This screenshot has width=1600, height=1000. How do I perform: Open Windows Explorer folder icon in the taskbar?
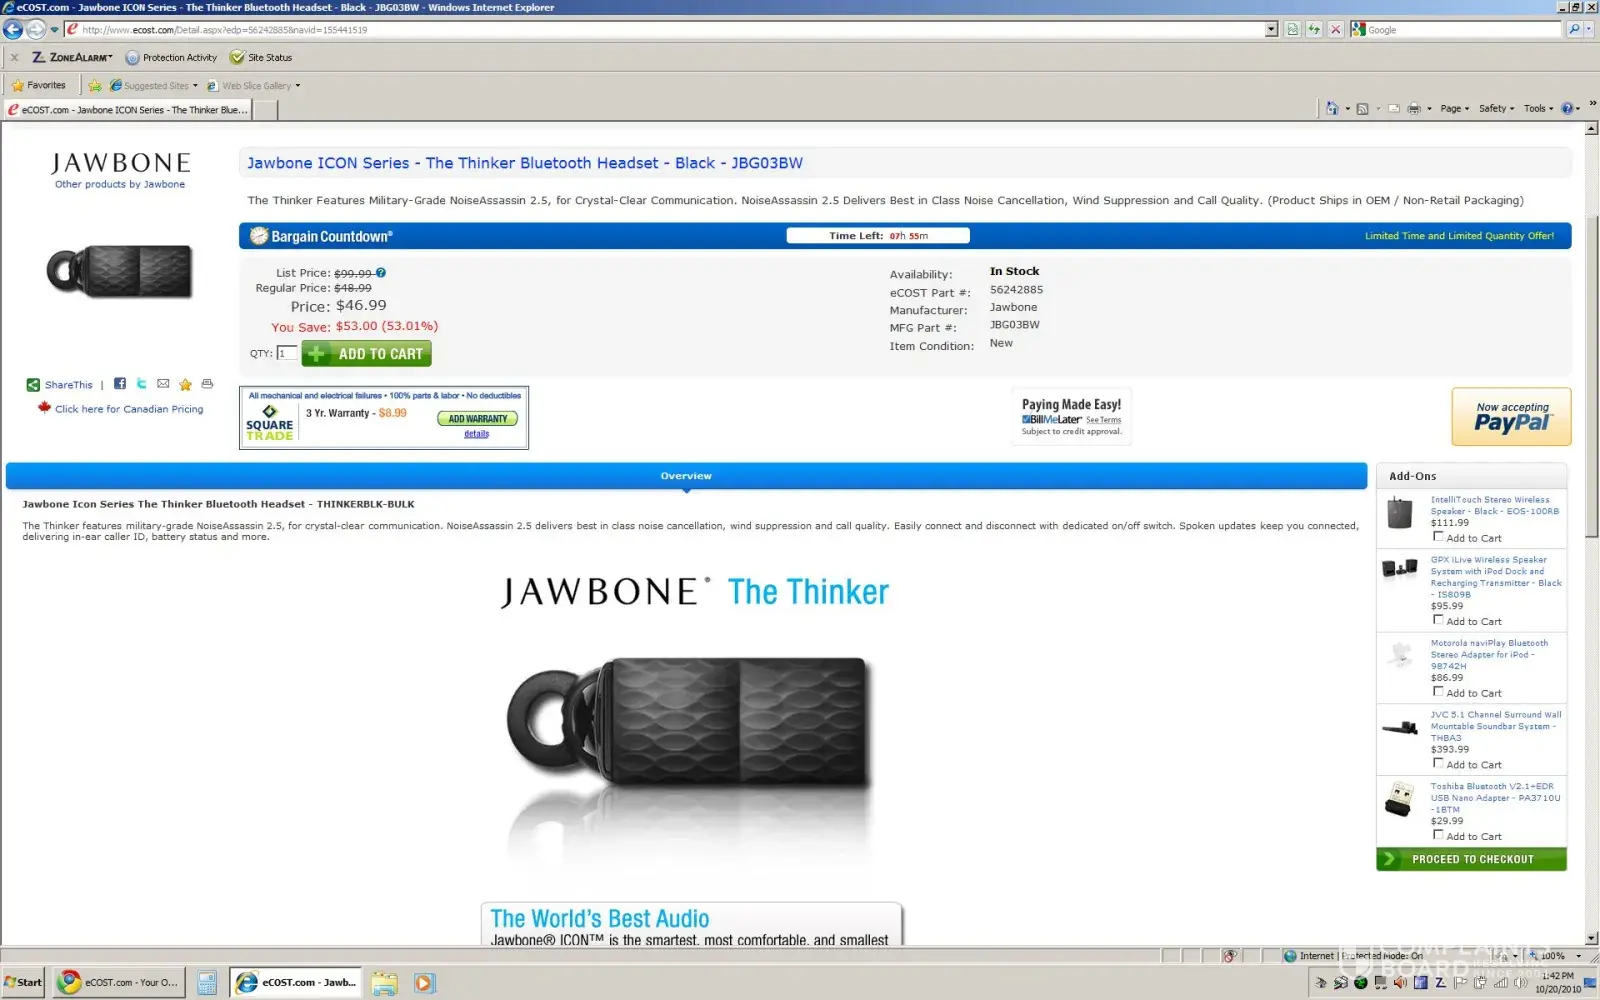click(x=385, y=983)
